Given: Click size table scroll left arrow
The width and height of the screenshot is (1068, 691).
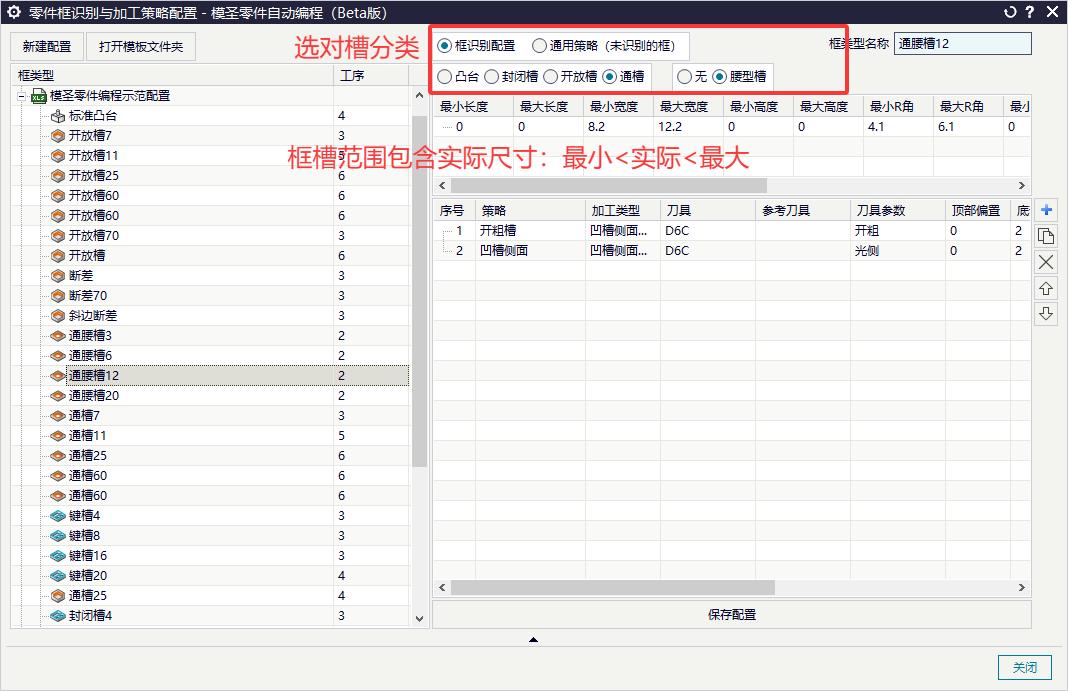Looking at the screenshot, I should click(443, 185).
